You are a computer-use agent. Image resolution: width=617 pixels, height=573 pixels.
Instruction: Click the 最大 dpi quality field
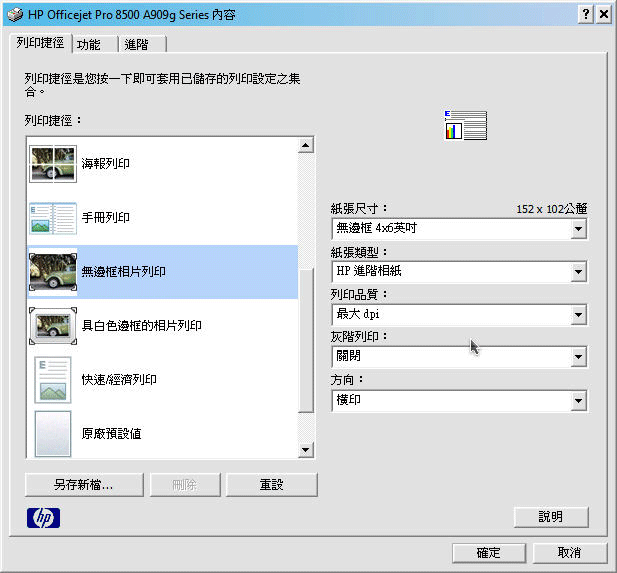pyautogui.click(x=459, y=314)
